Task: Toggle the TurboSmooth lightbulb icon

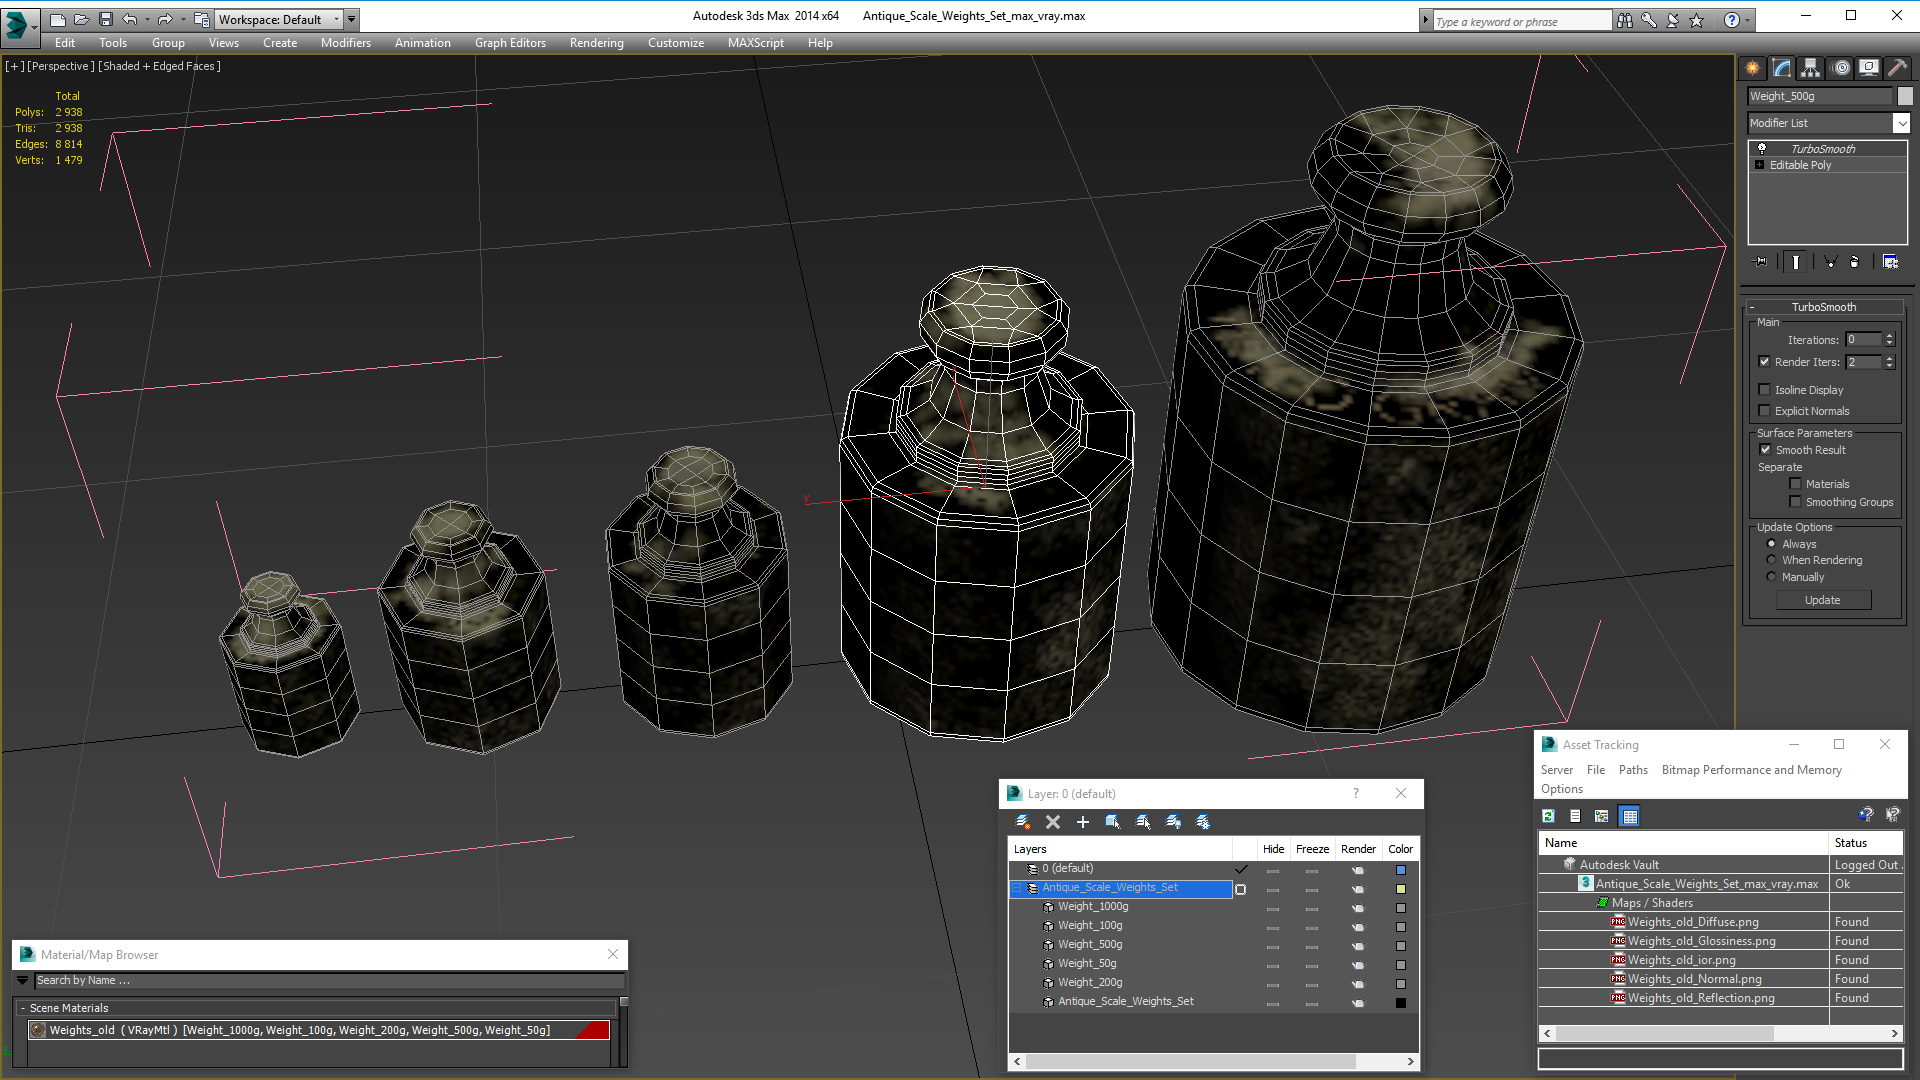Action: (1762, 148)
